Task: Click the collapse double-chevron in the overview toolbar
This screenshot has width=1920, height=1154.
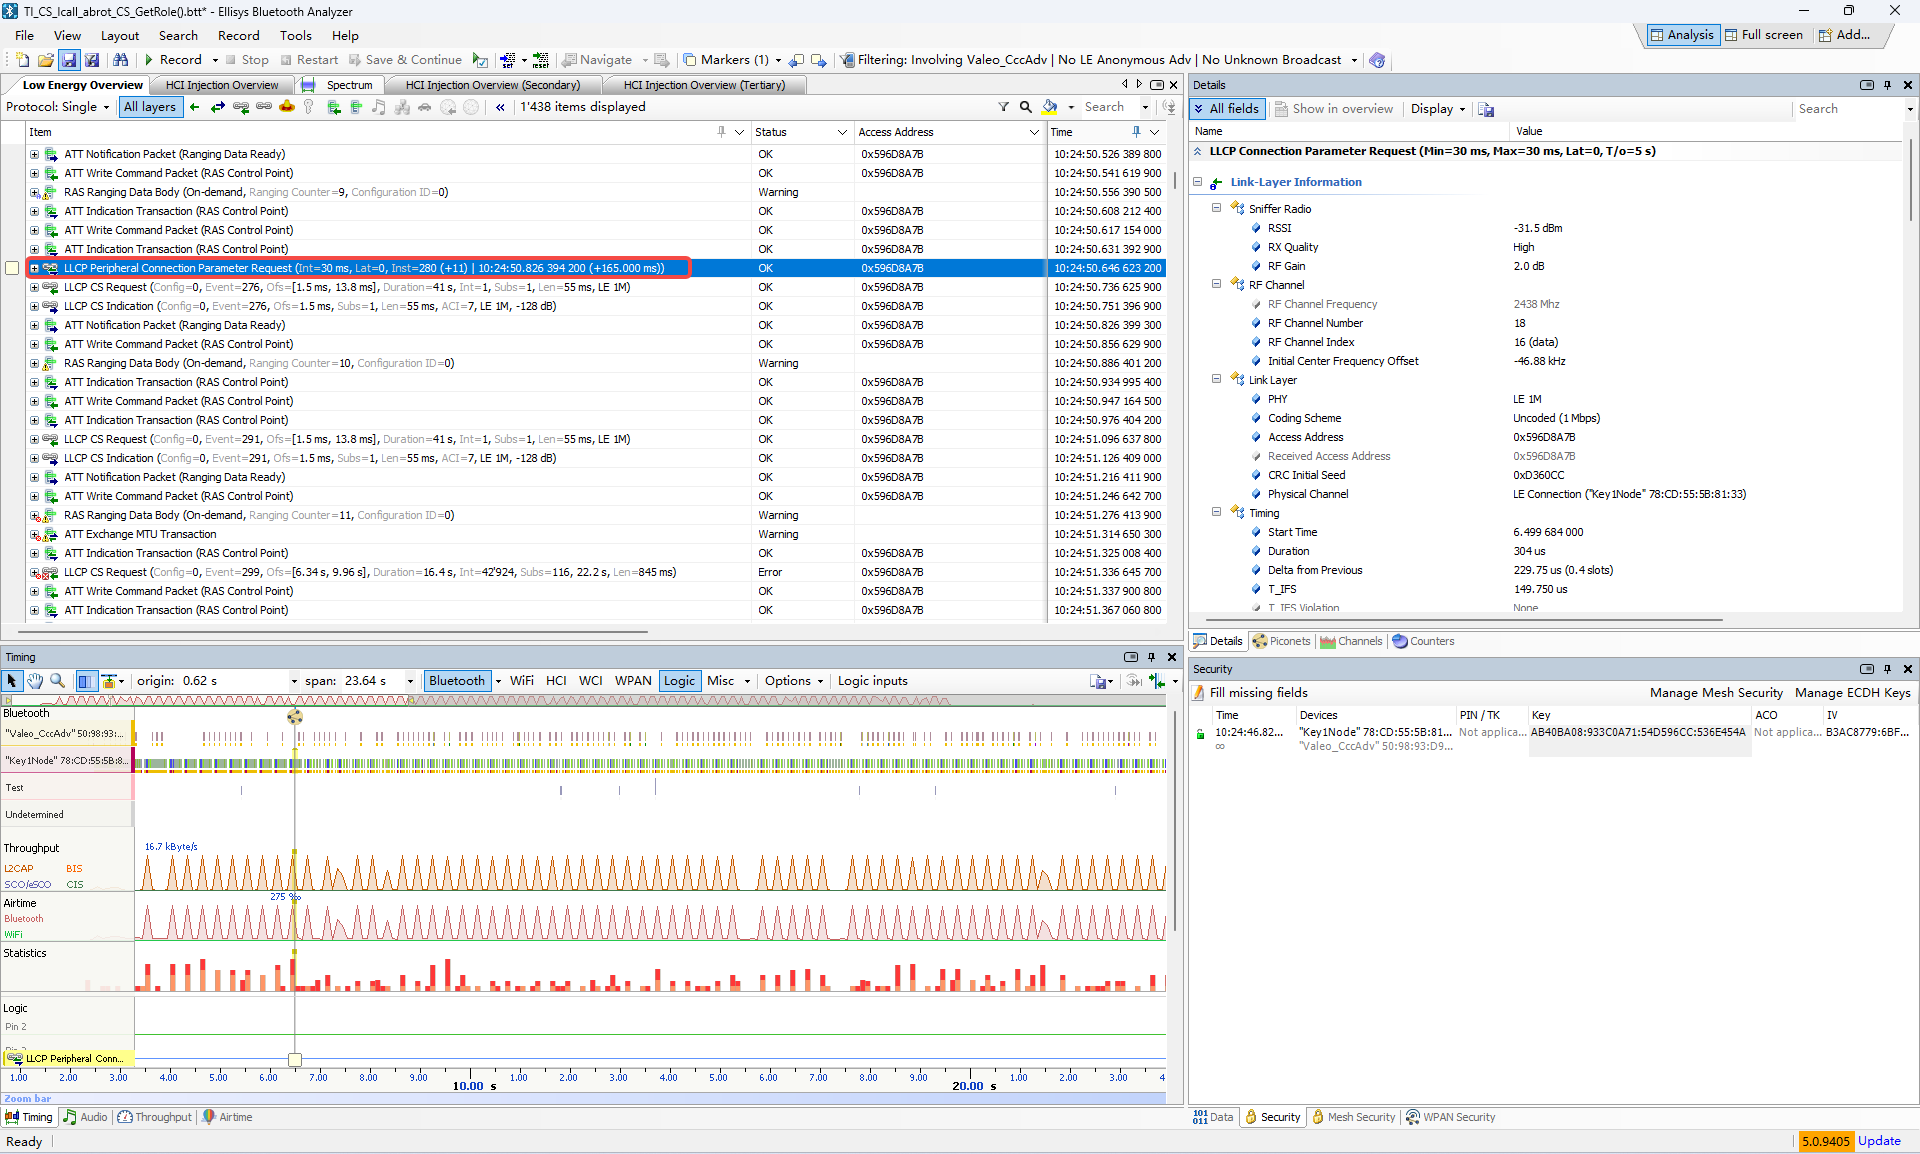Action: click(x=500, y=107)
